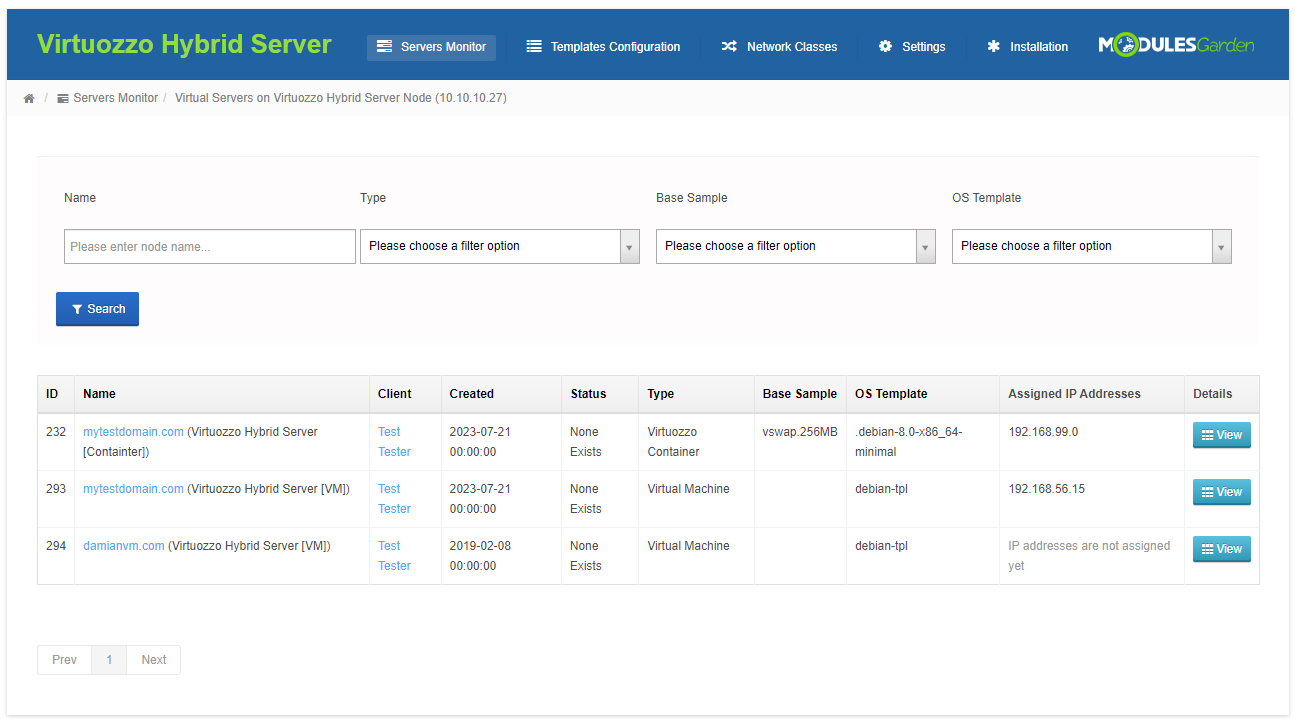Open the Installation tab
Screen dimensions: 1295x726
pyautogui.click(x=1026, y=47)
